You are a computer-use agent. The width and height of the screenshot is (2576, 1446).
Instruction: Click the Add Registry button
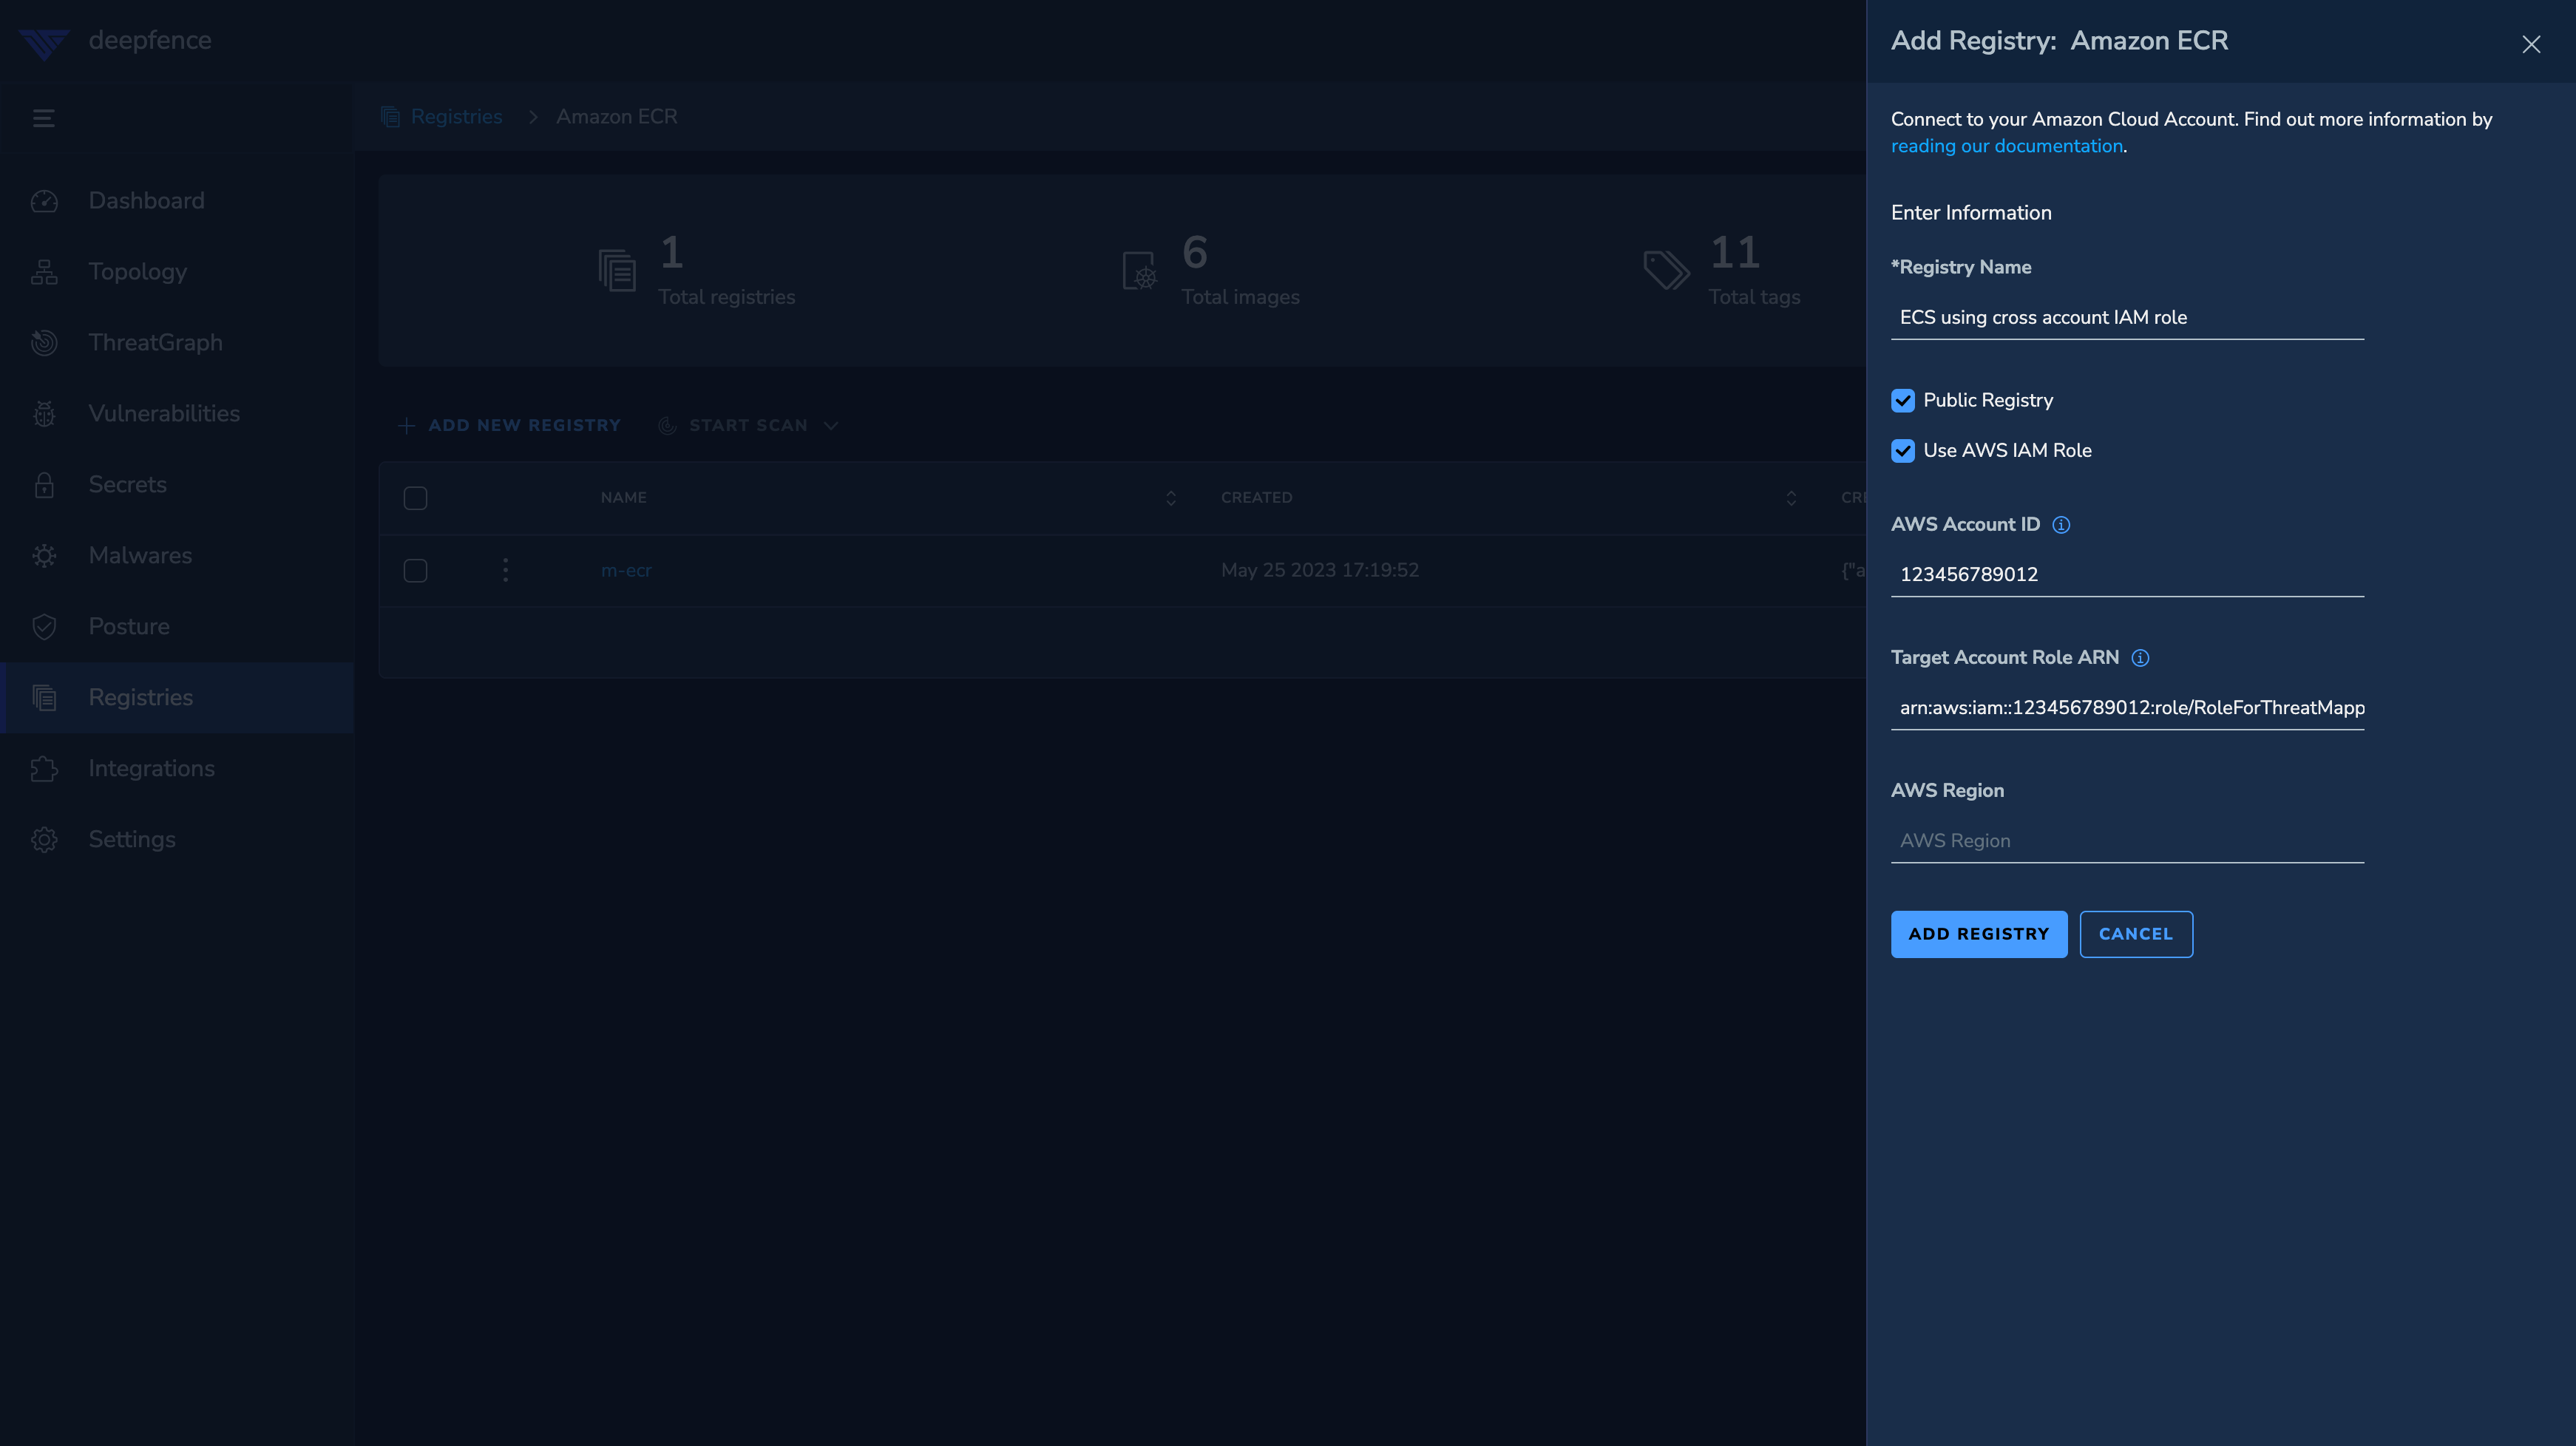click(x=1979, y=934)
